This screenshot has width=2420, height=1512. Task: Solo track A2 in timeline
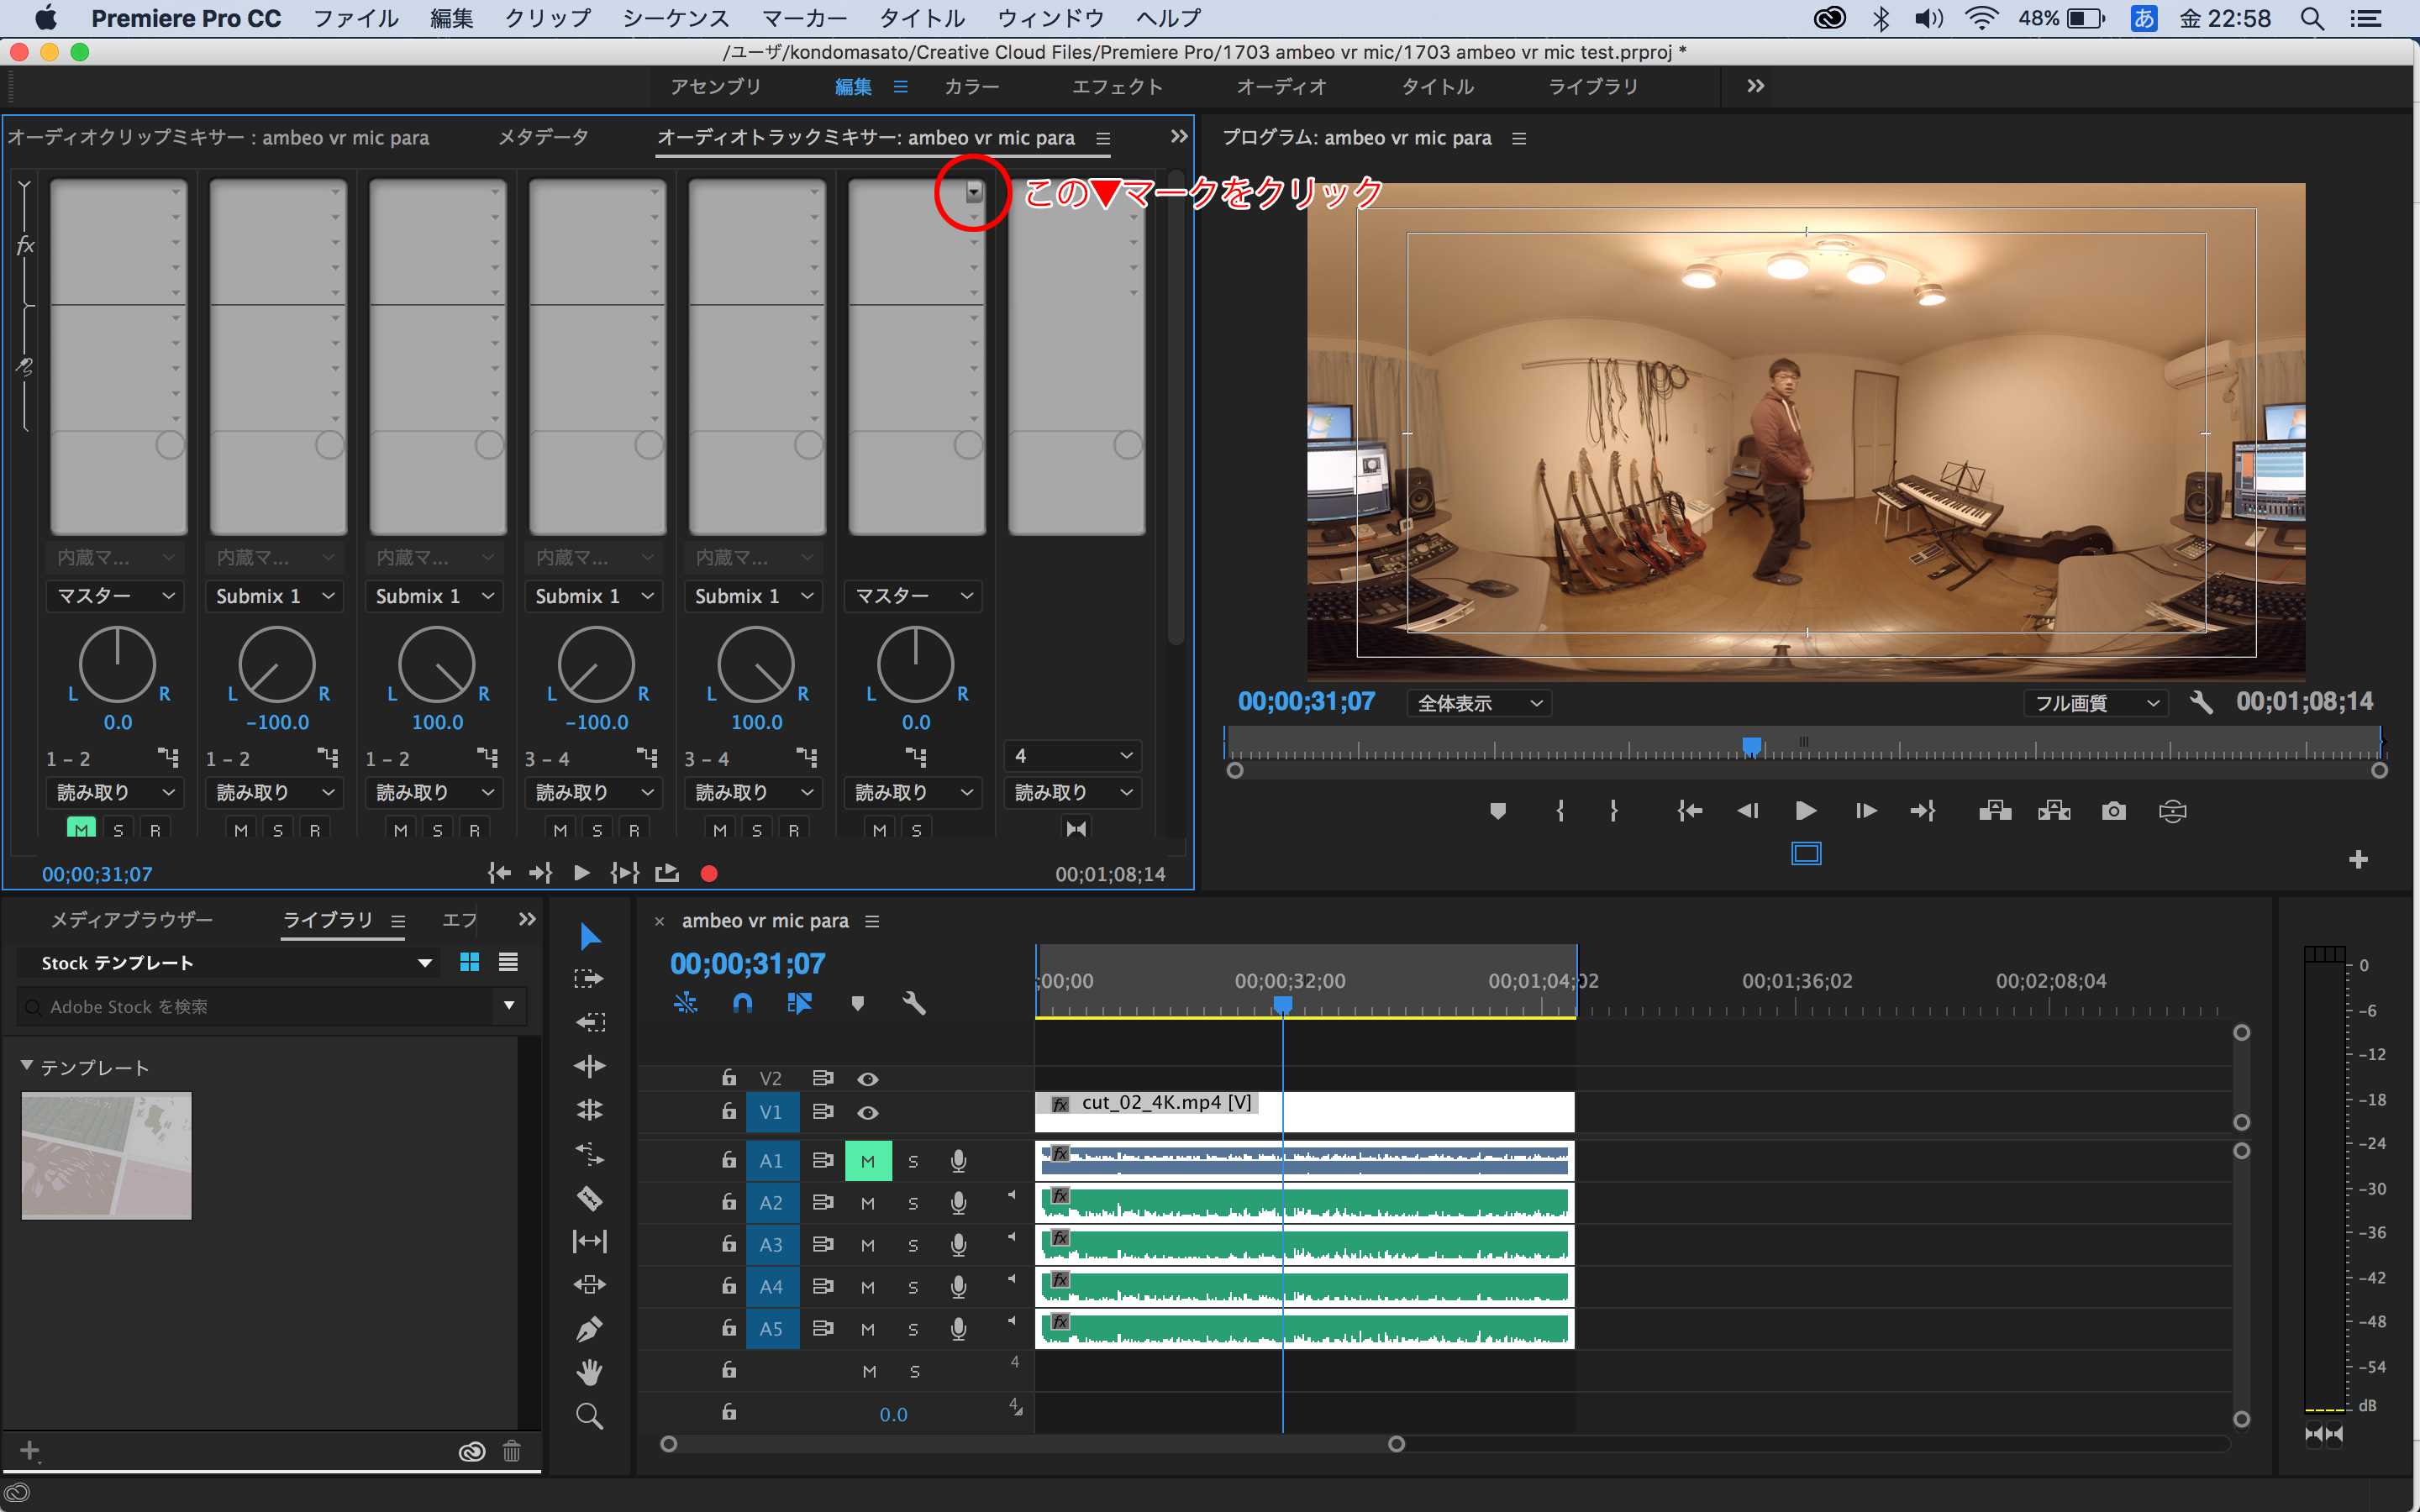[913, 1203]
